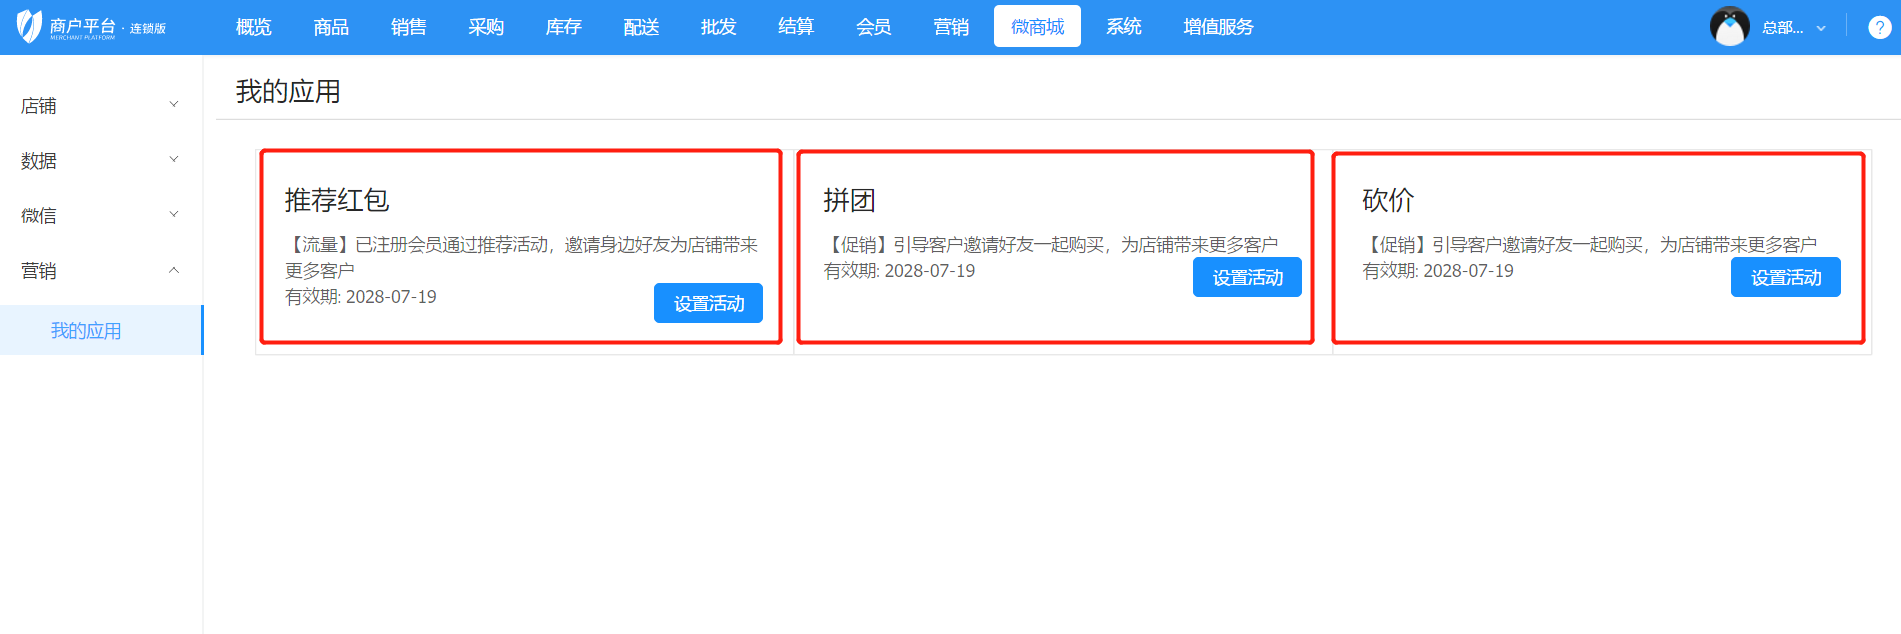This screenshot has width=1901, height=634.
Task: Select 我的应用 in the sidebar
Action: [86, 331]
